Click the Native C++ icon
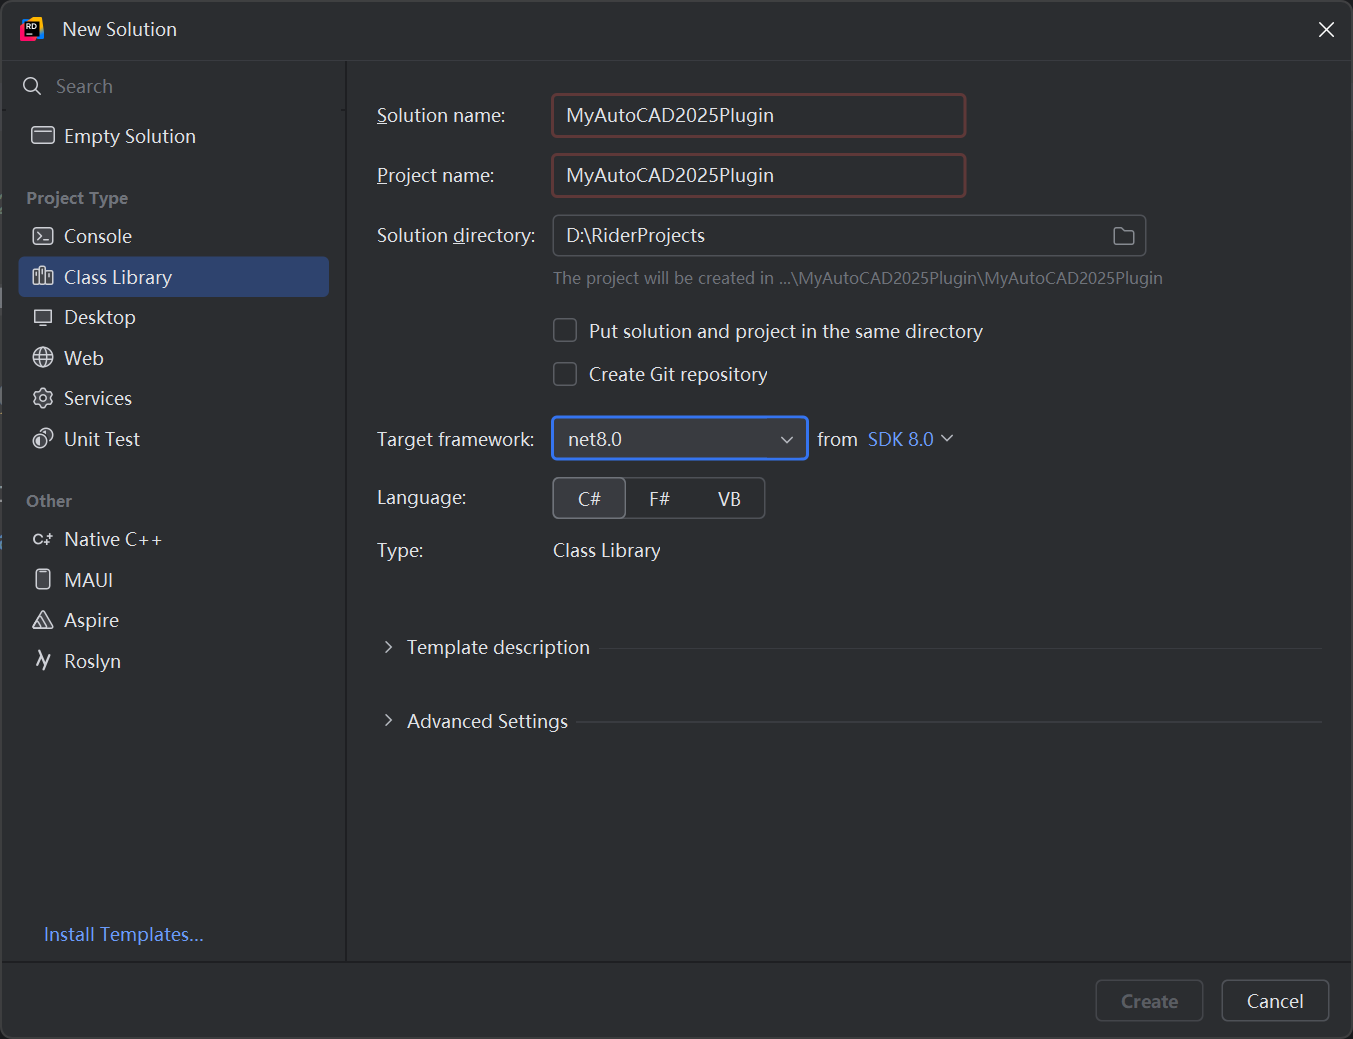This screenshot has height=1039, width=1353. click(x=43, y=539)
